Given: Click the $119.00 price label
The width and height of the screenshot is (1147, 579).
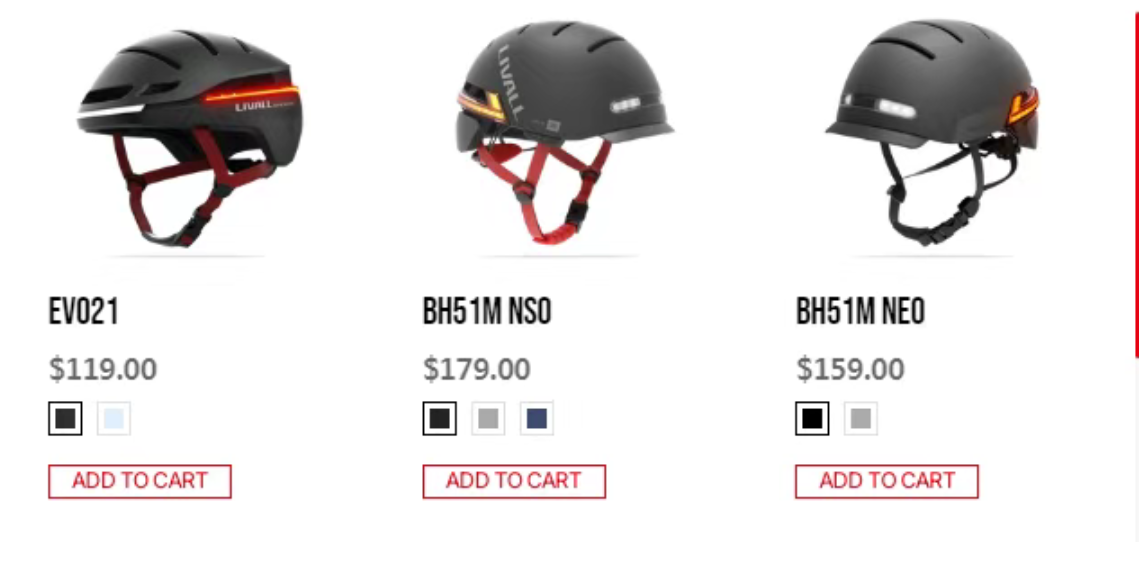Looking at the screenshot, I should pos(103,368).
